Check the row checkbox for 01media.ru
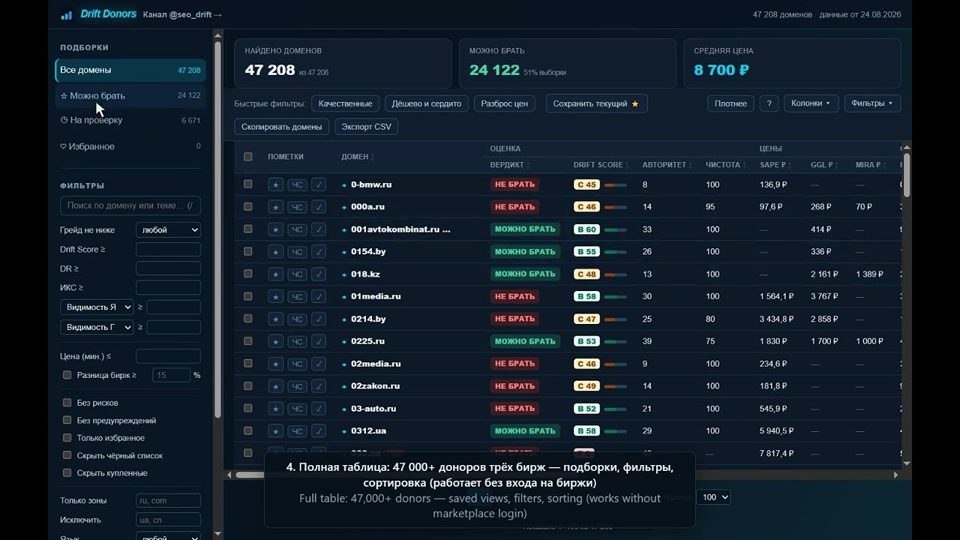Screen dimensions: 960x540 click(x=248, y=296)
